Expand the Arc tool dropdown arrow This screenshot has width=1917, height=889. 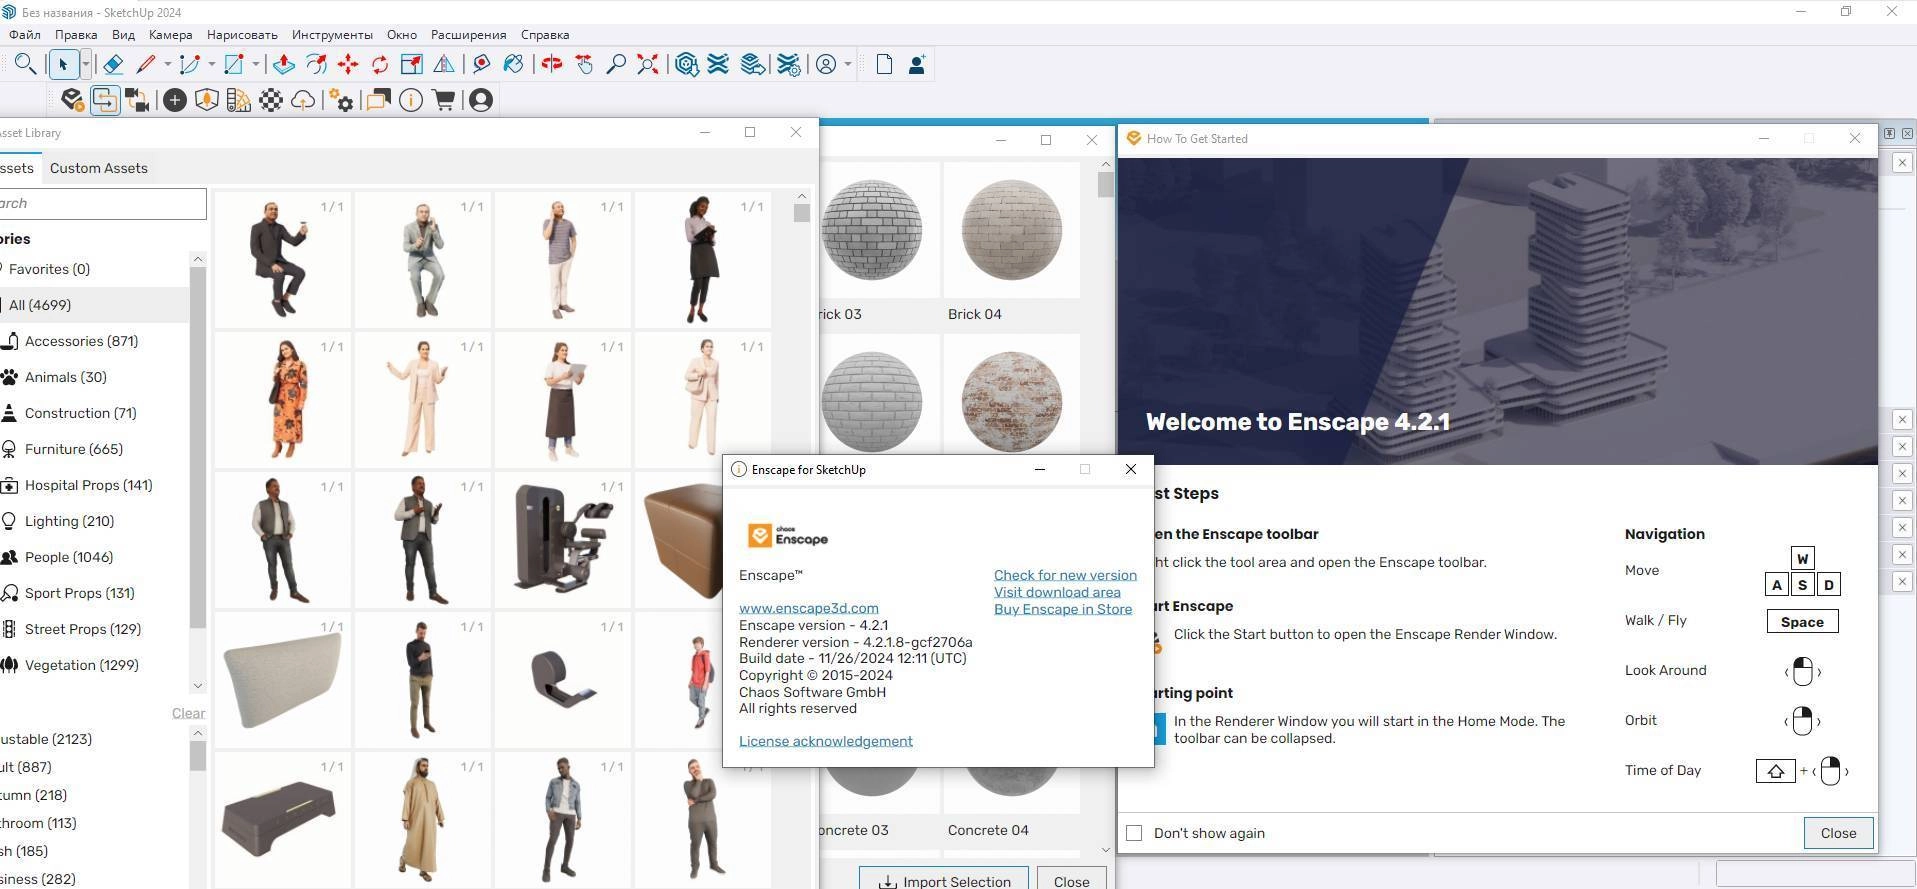click(211, 65)
